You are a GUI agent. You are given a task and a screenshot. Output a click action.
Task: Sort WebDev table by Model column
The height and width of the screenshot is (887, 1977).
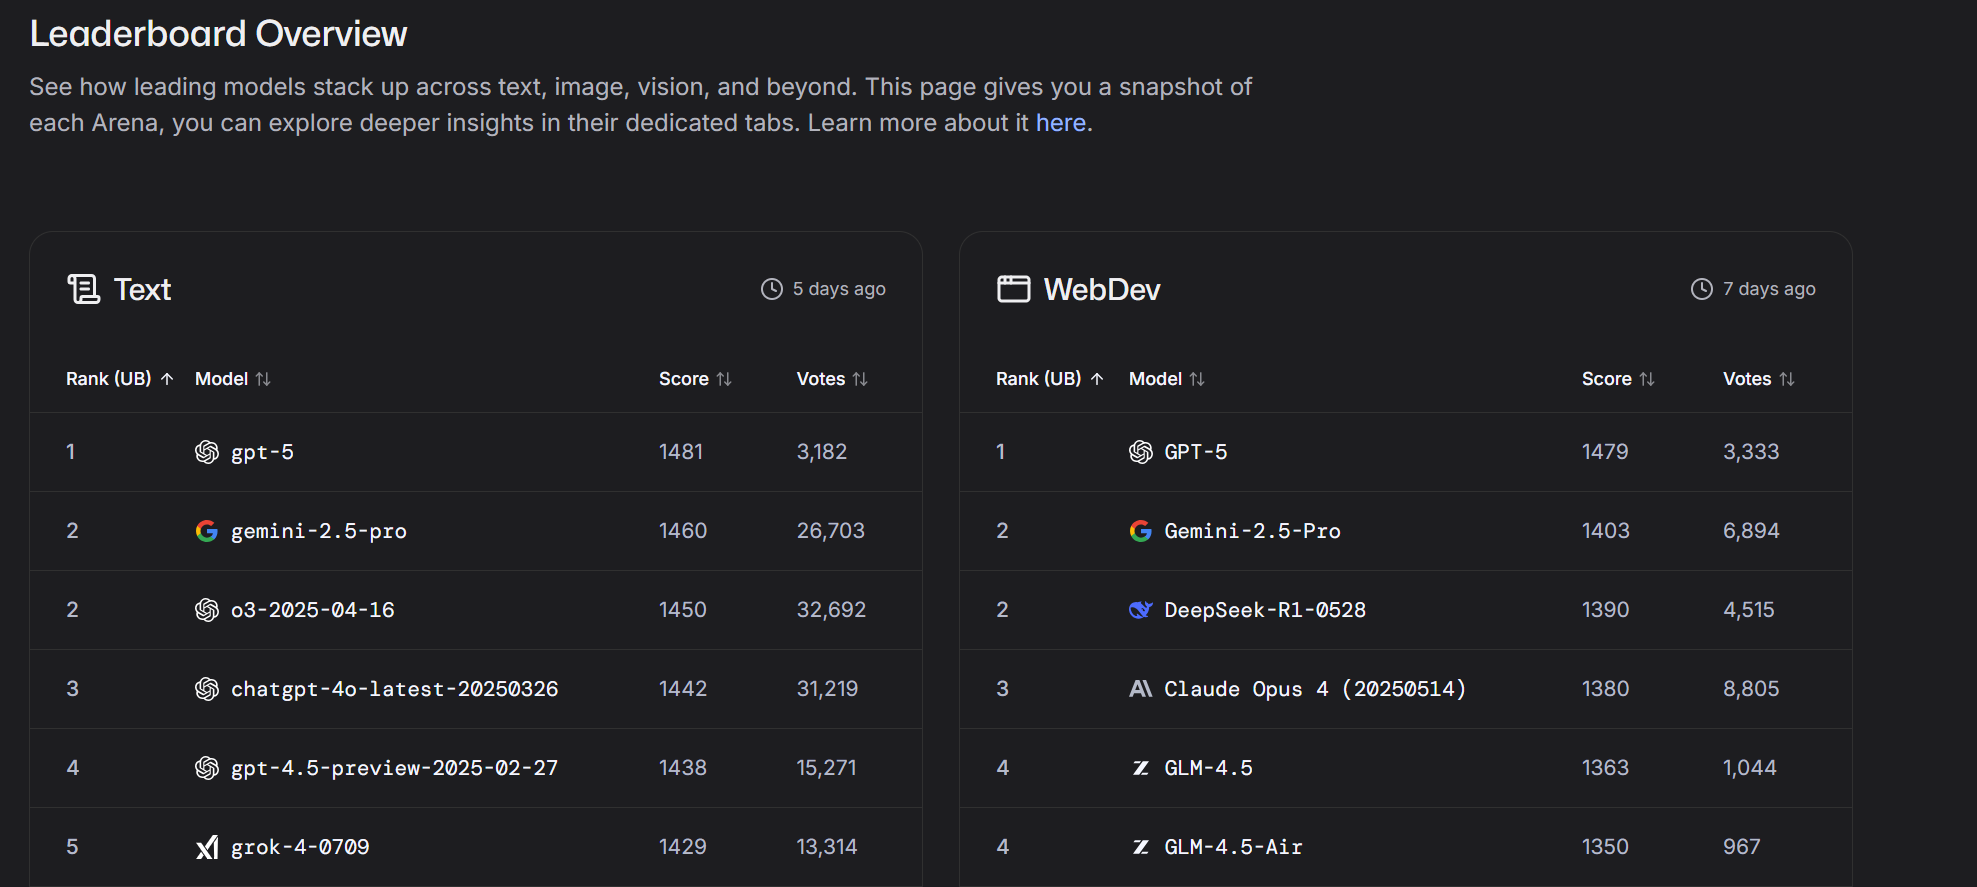click(x=1166, y=379)
